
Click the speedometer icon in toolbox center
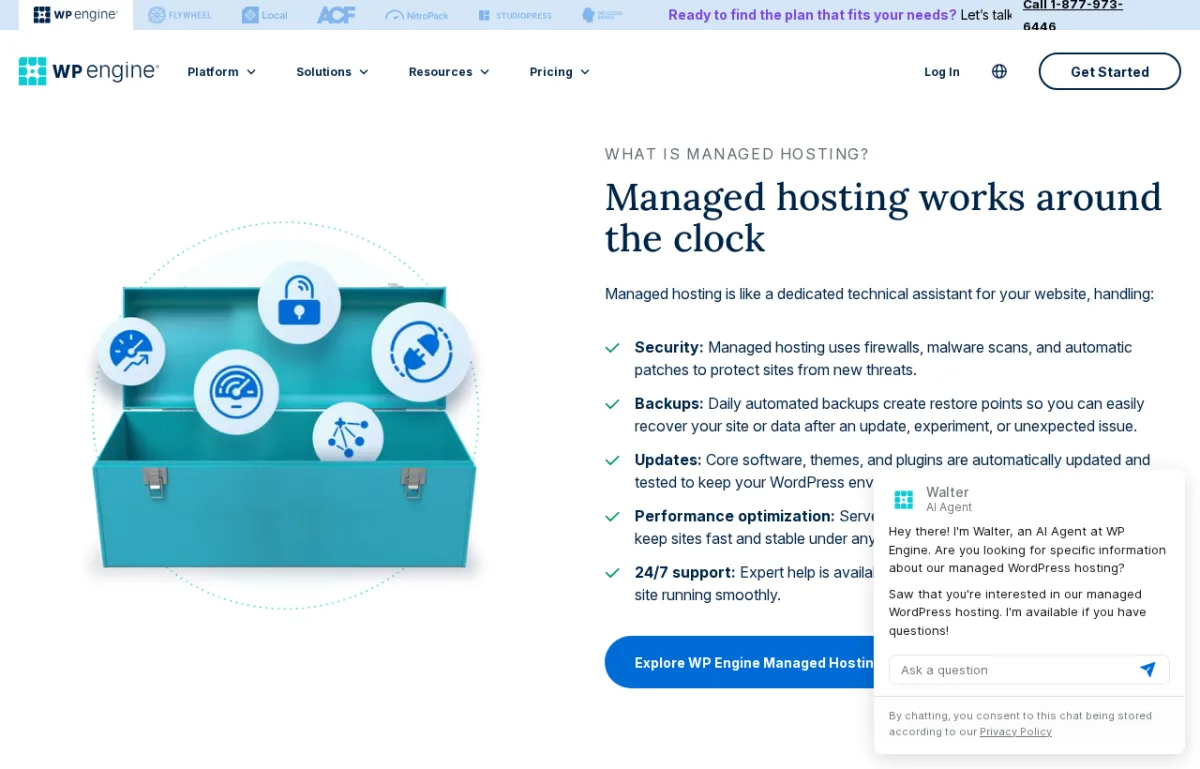tap(236, 392)
